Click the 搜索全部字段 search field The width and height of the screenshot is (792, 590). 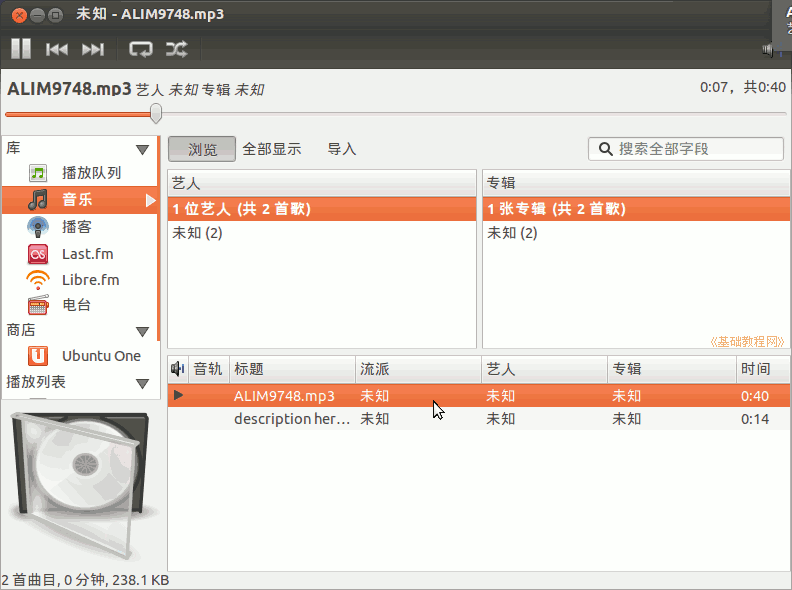coord(695,149)
